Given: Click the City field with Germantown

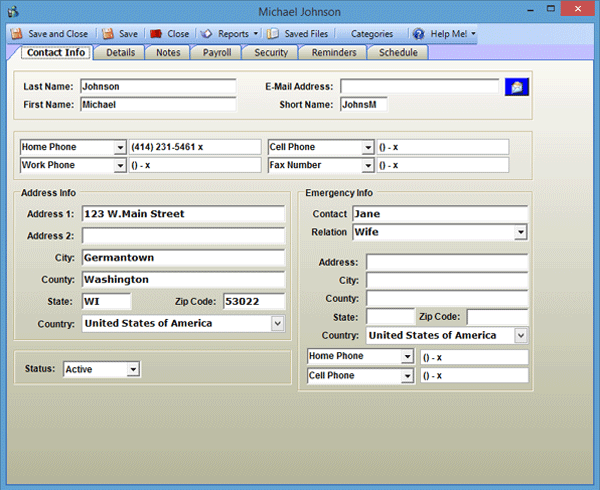Looking at the screenshot, I should 184,258.
